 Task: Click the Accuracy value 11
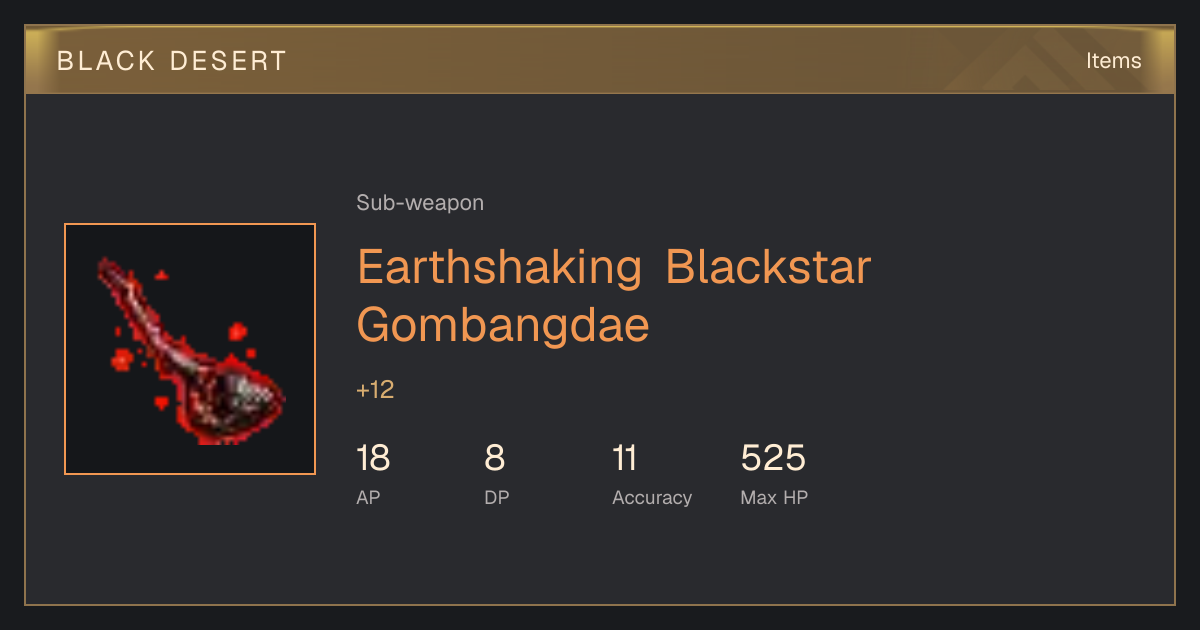625,459
